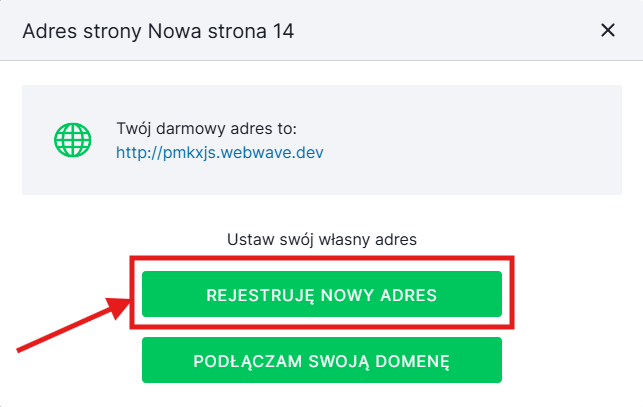Dismiss the dialog with the X icon
The image size is (643, 407).
(607, 30)
